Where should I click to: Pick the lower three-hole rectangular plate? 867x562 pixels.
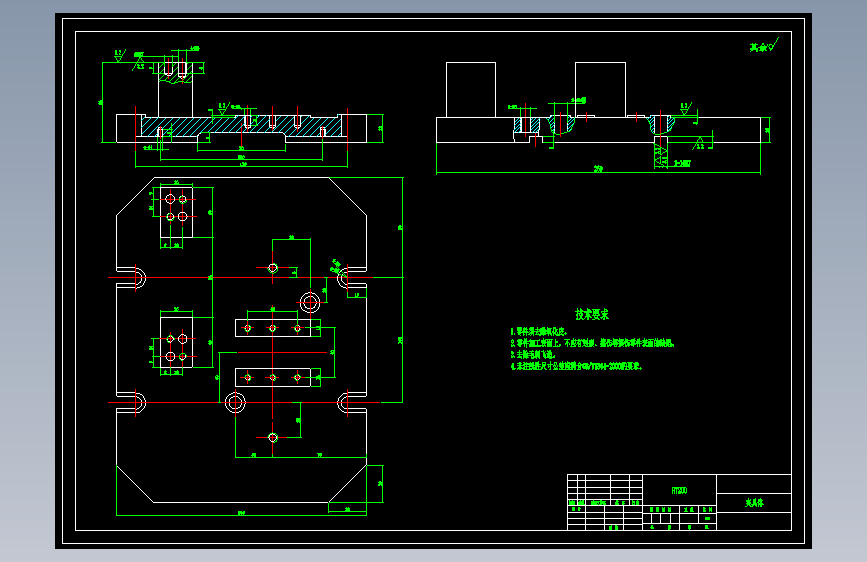[273, 377]
